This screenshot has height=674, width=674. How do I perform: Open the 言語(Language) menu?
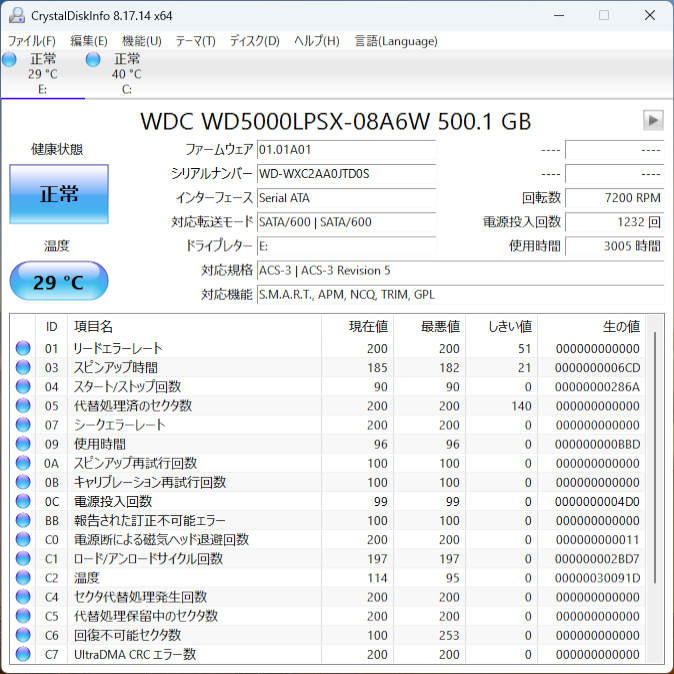click(x=396, y=41)
